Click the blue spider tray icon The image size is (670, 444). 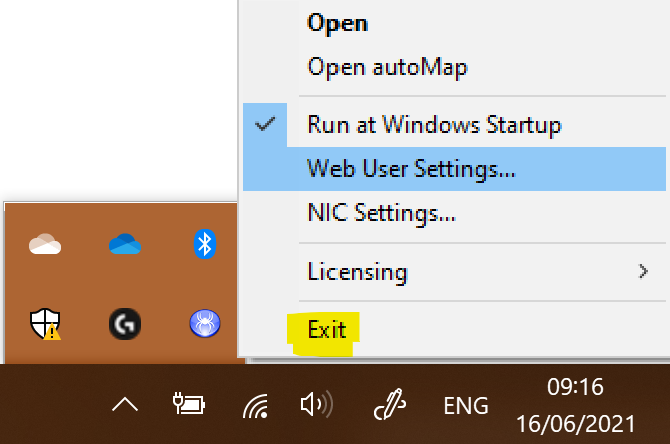(205, 323)
